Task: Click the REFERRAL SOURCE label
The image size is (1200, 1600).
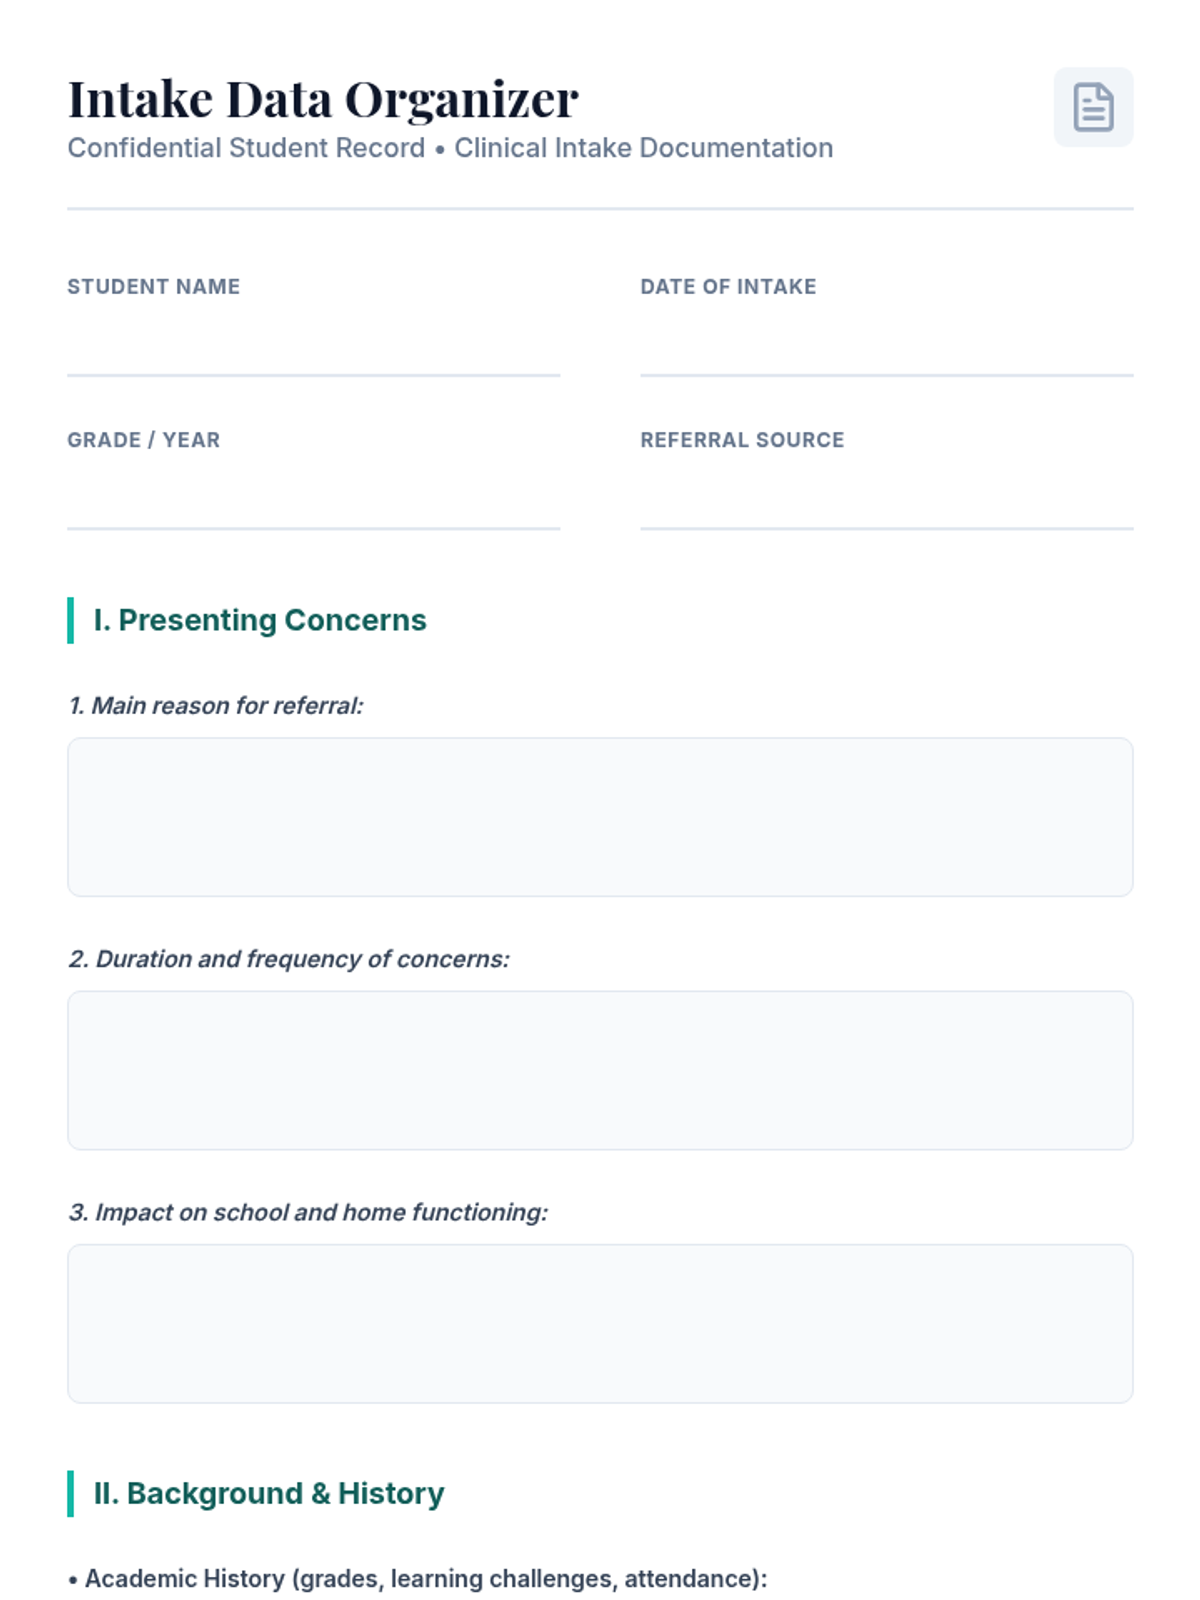Action: (x=742, y=440)
